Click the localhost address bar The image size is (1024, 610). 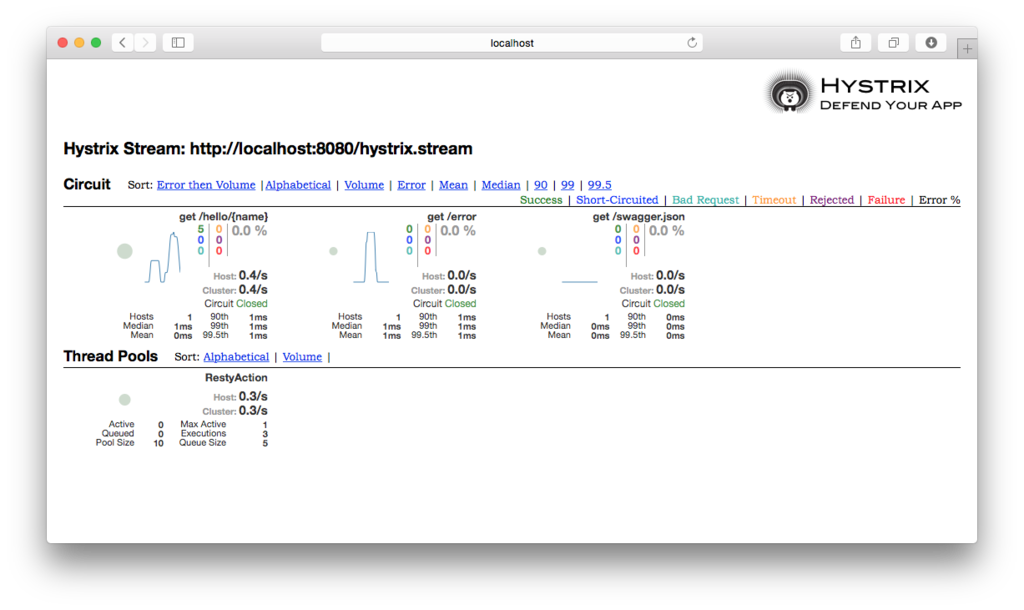(x=512, y=42)
